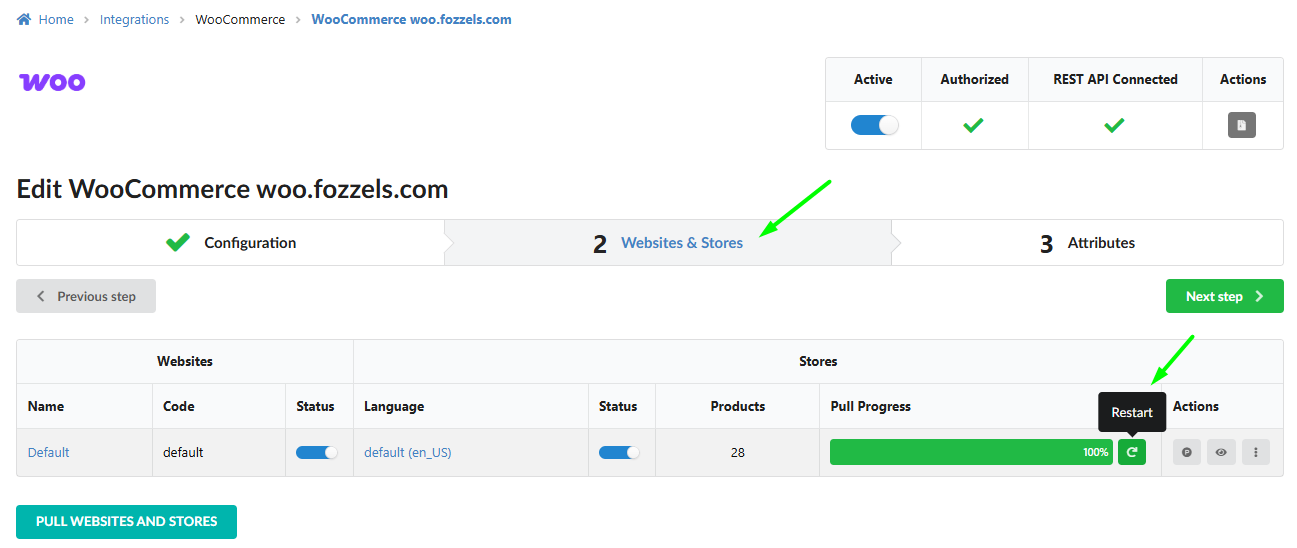Restart the product pull

point(1132,452)
